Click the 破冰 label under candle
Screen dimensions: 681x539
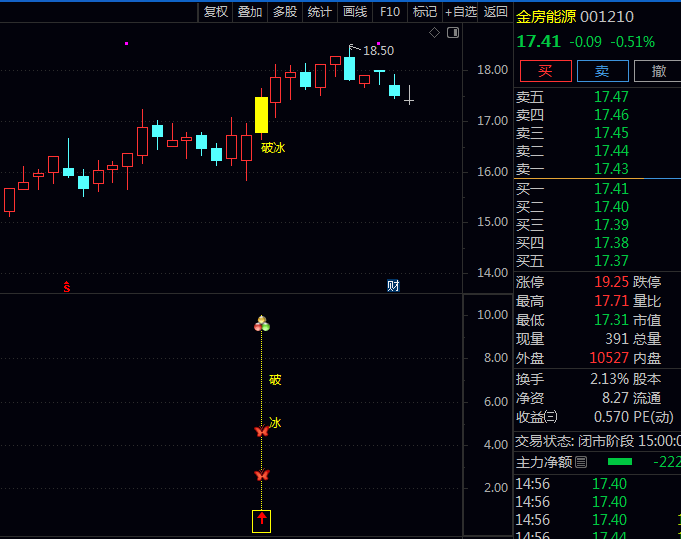[x=273, y=148]
